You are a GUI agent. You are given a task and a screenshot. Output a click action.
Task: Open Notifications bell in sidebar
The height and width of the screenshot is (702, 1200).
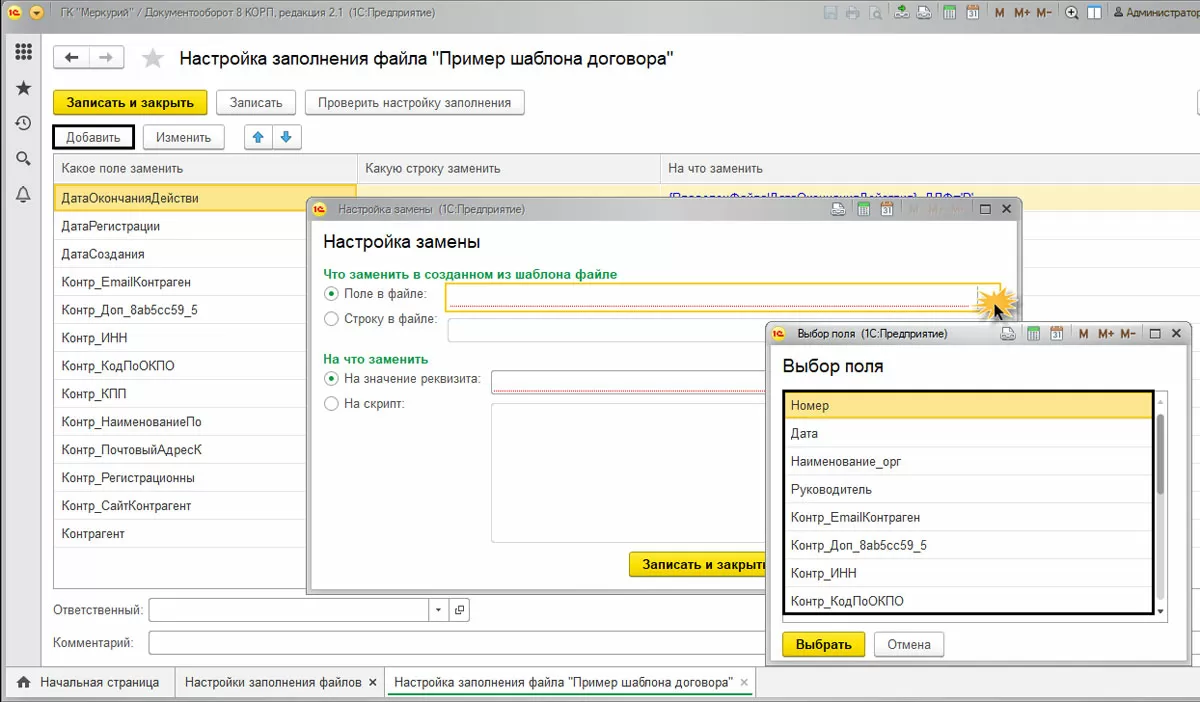[23, 194]
